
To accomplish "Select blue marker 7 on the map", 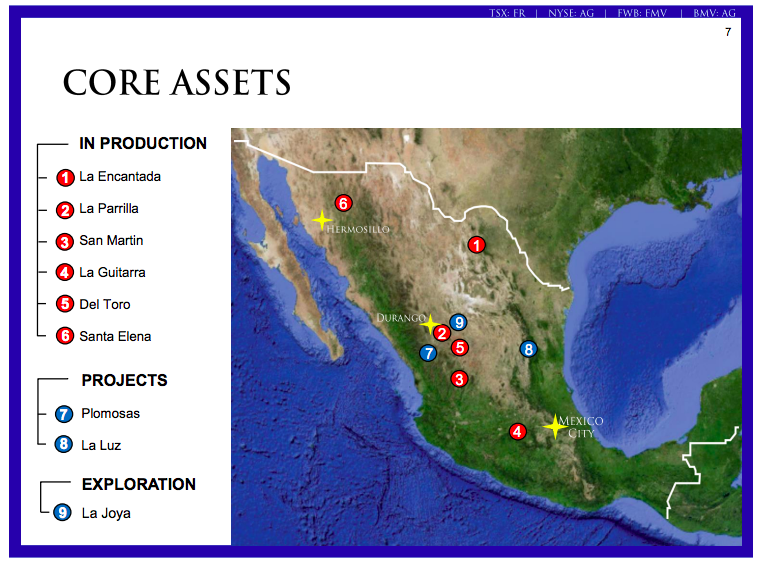I will 428,353.
